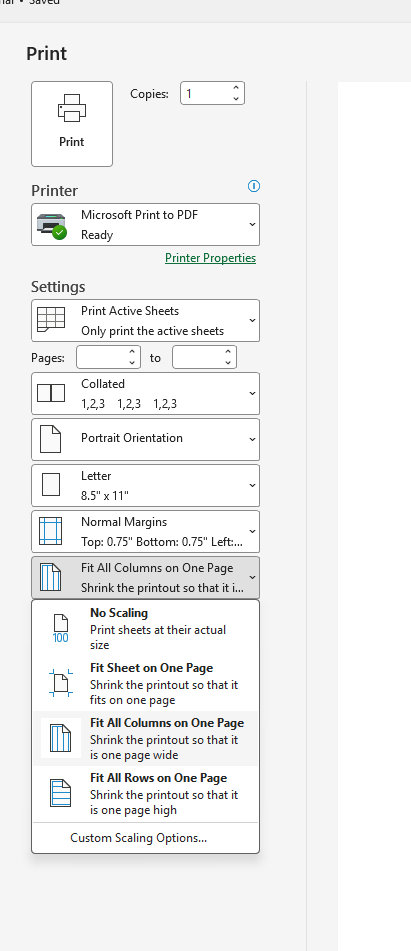
Task: Expand the Printer selection dropdown
Action: (x=145, y=224)
